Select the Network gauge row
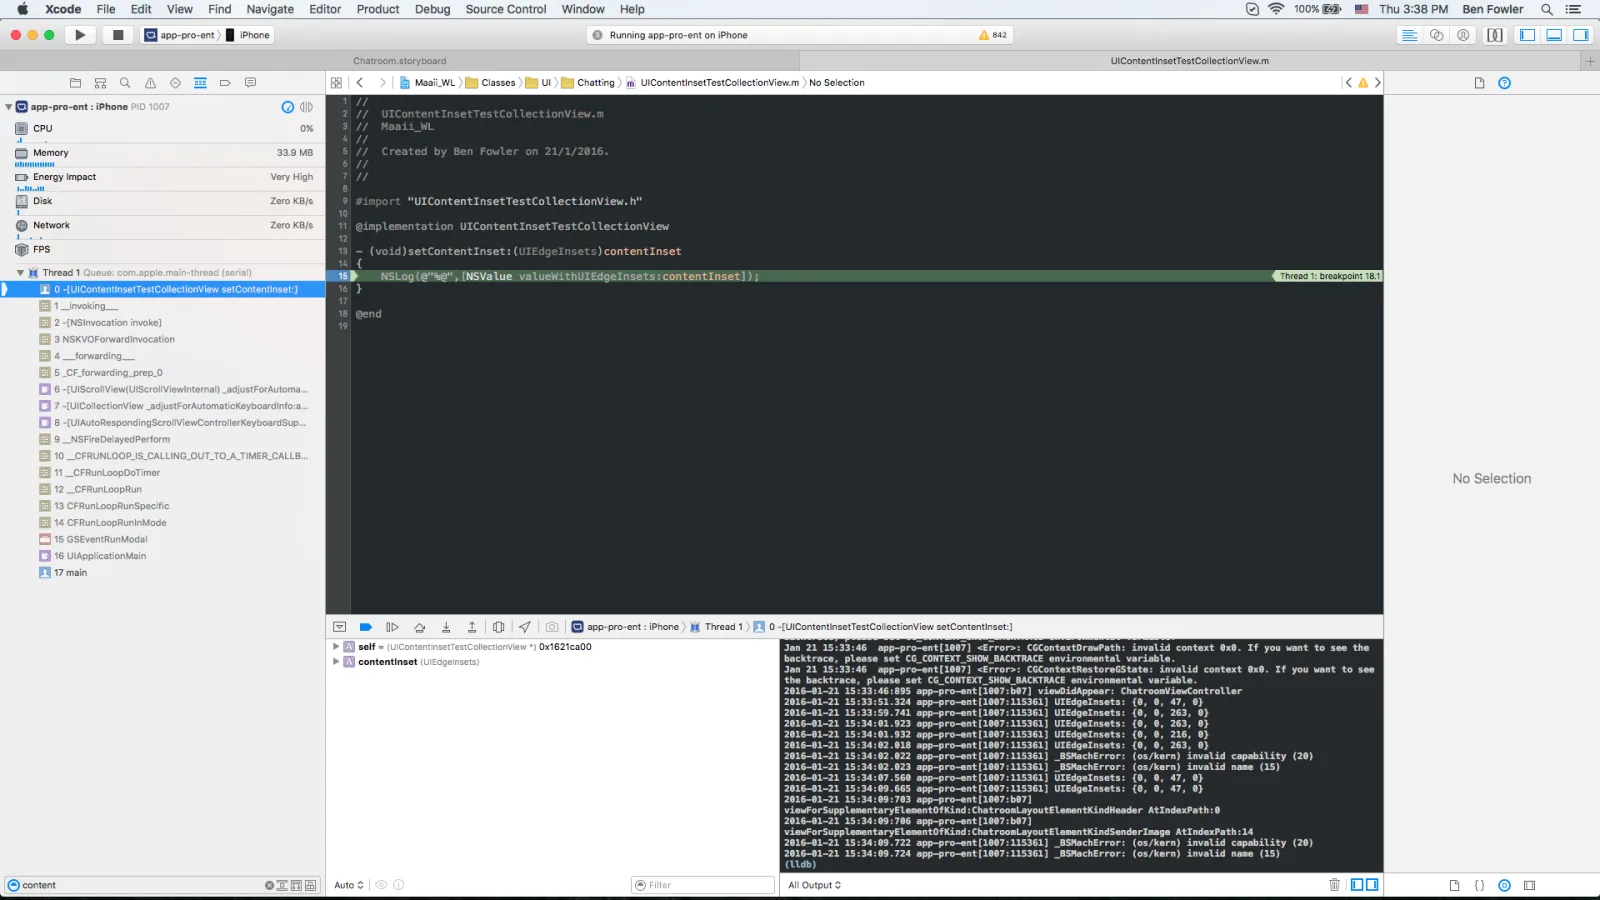Image resolution: width=1600 pixels, height=900 pixels. 163,226
